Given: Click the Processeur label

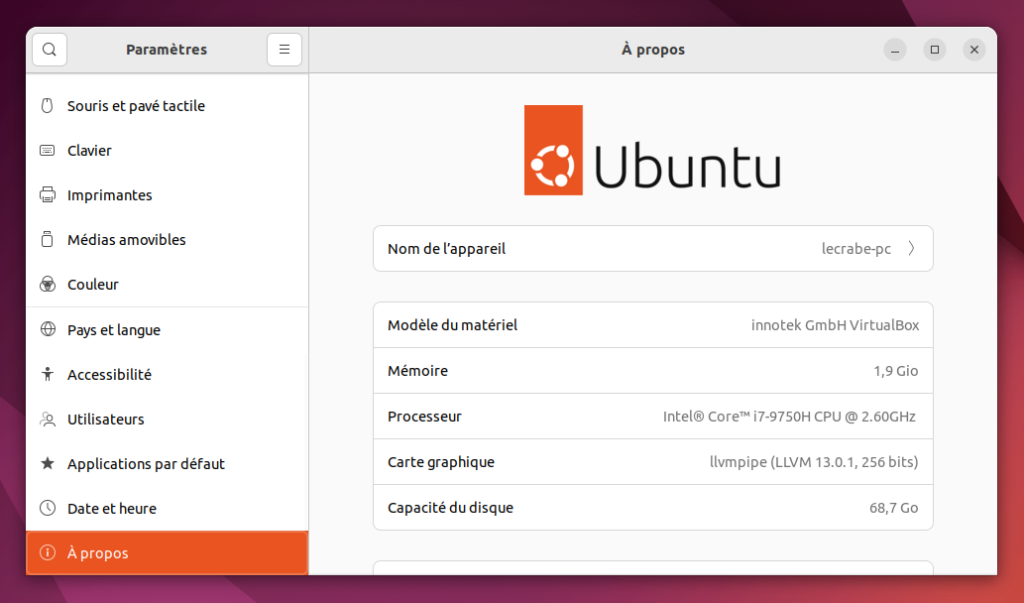Looking at the screenshot, I should [424, 416].
